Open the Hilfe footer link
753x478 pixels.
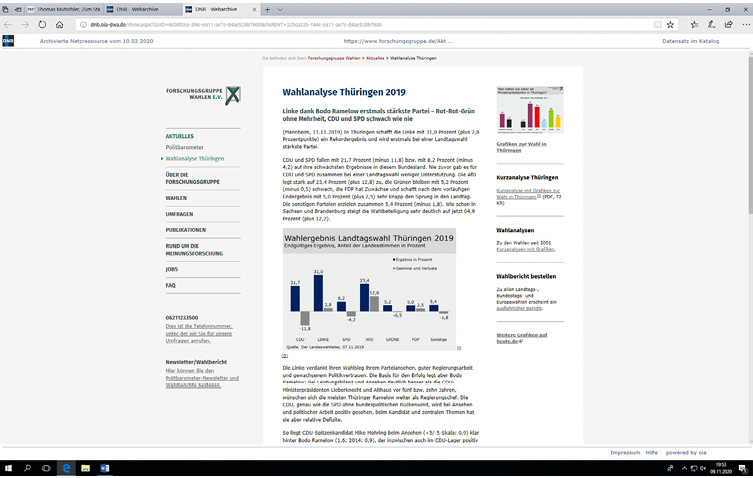tap(652, 453)
